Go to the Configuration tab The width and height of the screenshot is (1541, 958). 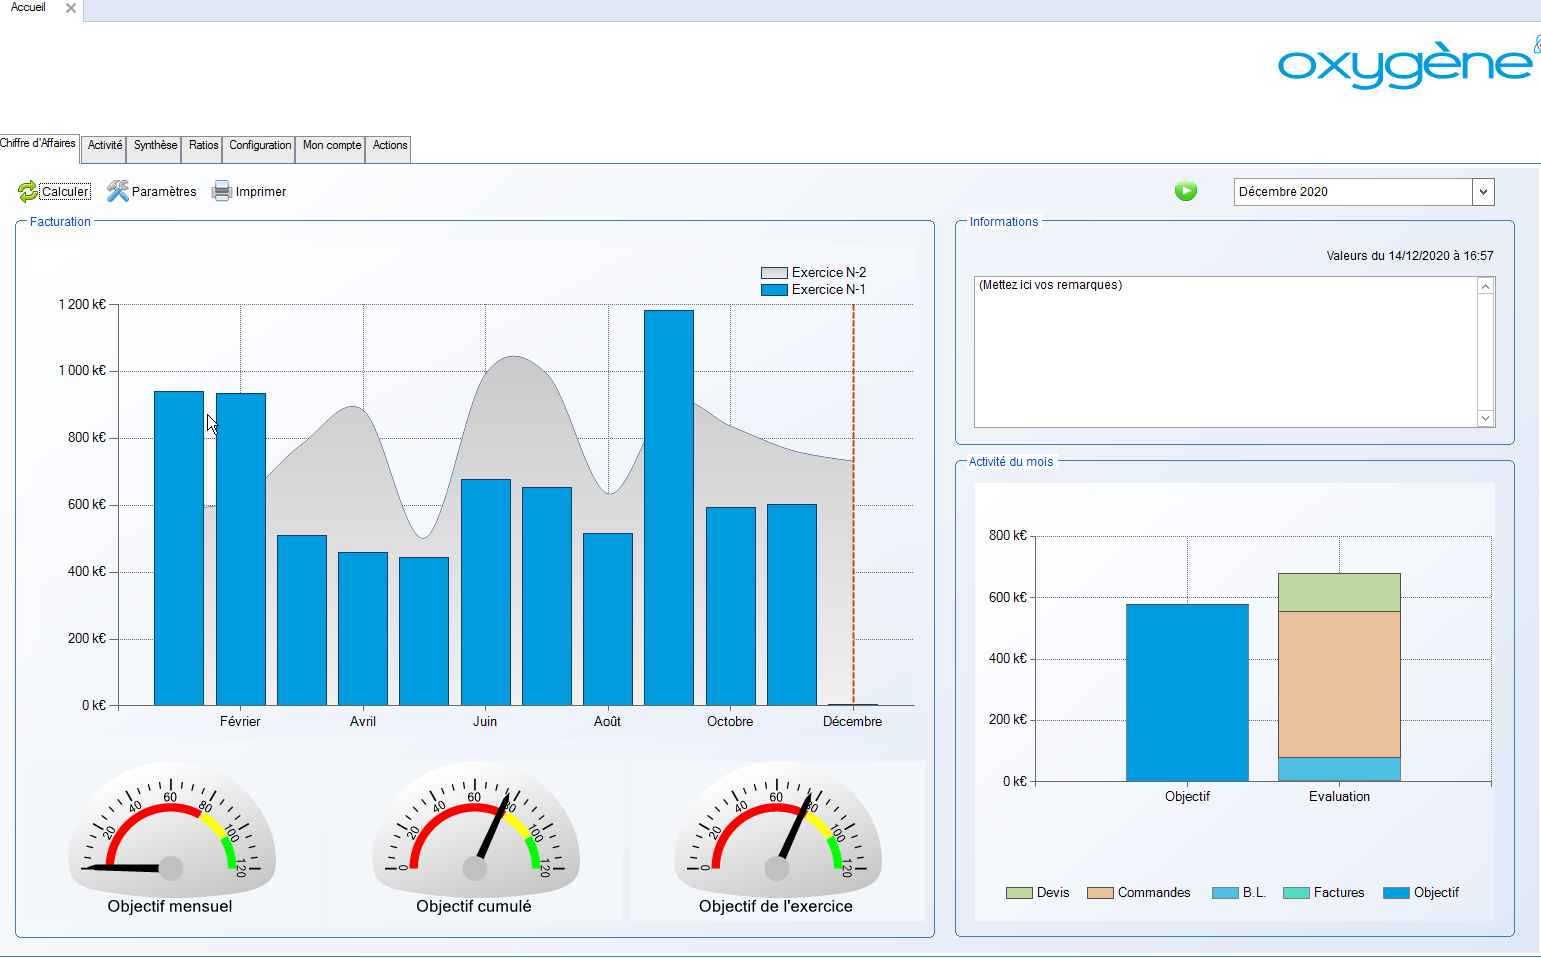coord(259,146)
